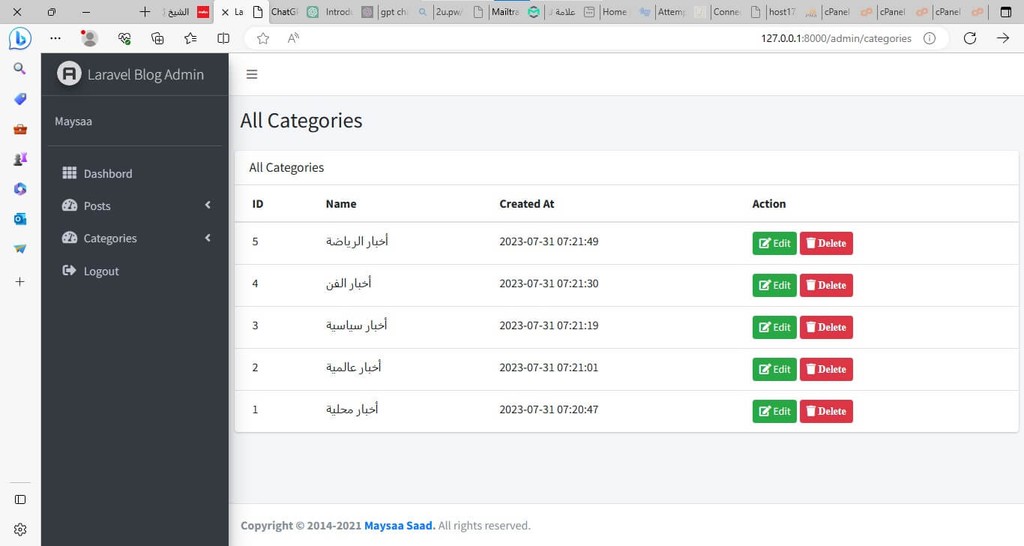
Task: Open Drop paper-plane icon in Edge sidebar
Action: click(20, 249)
